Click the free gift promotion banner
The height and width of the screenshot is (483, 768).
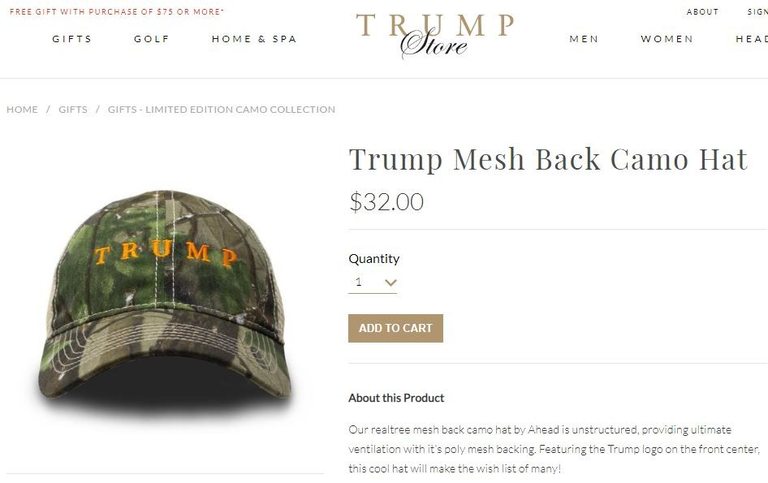117,11
